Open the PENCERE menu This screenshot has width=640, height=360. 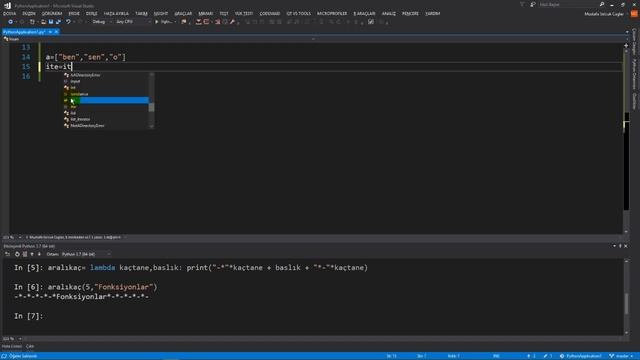pyautogui.click(x=410, y=13)
